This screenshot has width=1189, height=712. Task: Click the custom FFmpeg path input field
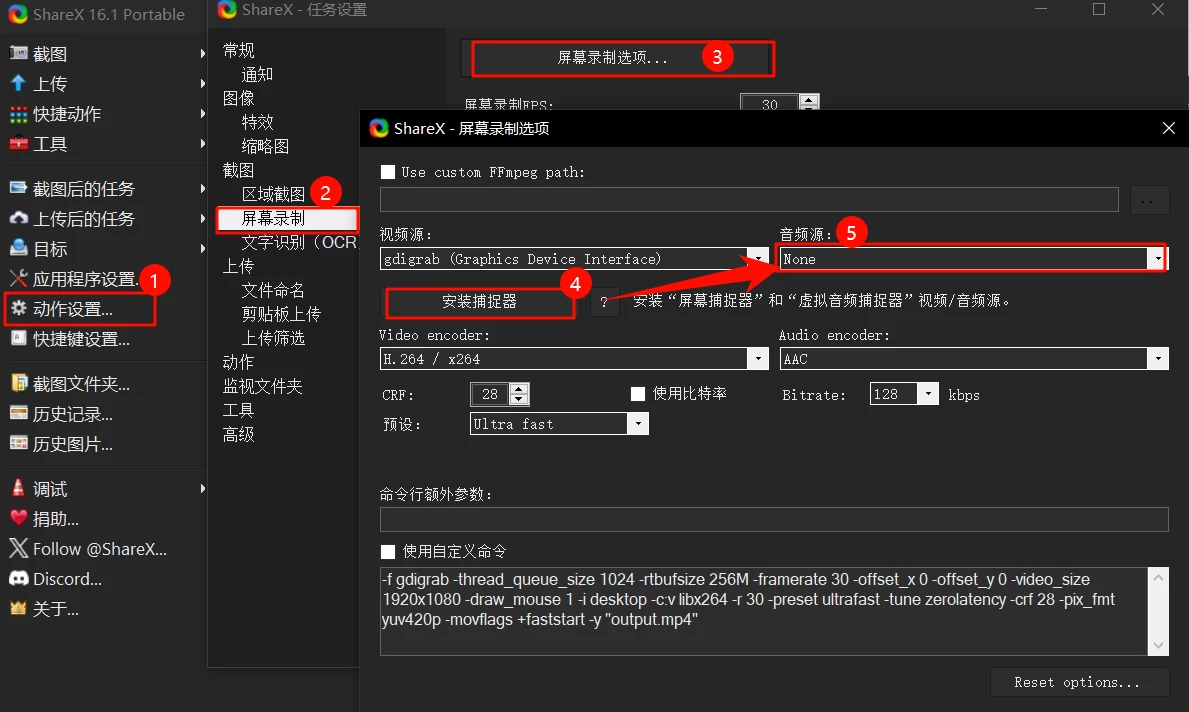(749, 199)
